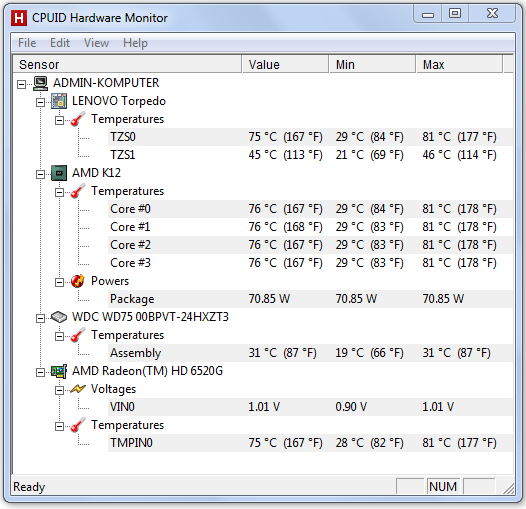Select the TZS0 sensor row

(x=310, y=137)
